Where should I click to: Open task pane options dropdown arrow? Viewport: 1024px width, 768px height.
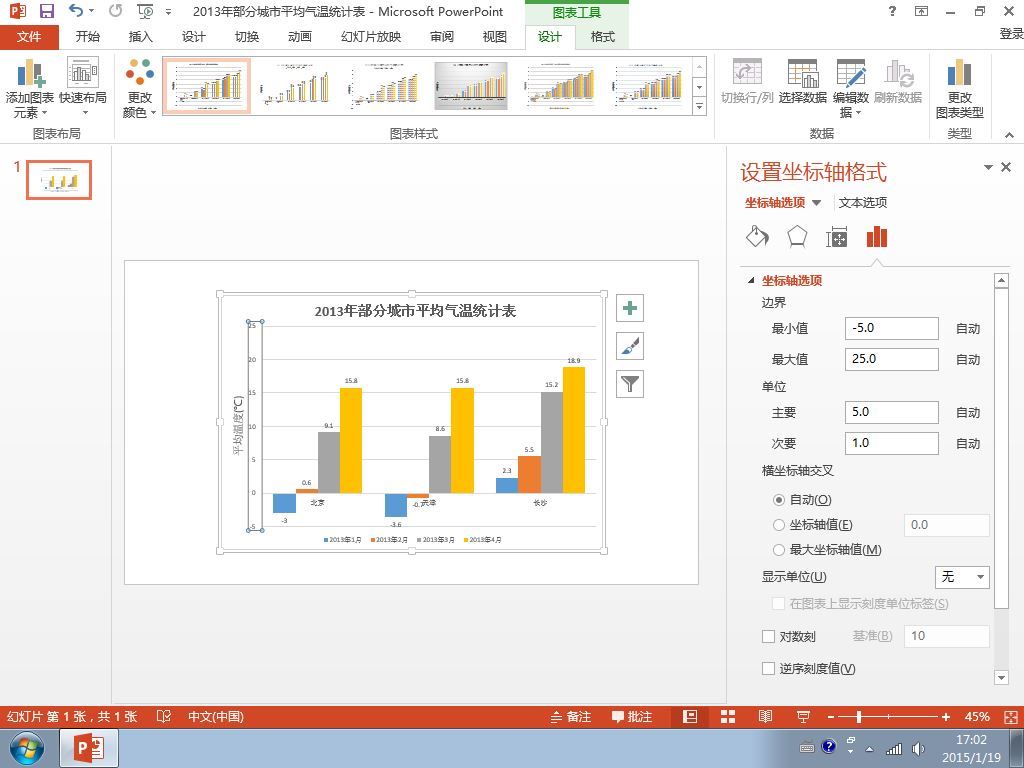pos(988,168)
